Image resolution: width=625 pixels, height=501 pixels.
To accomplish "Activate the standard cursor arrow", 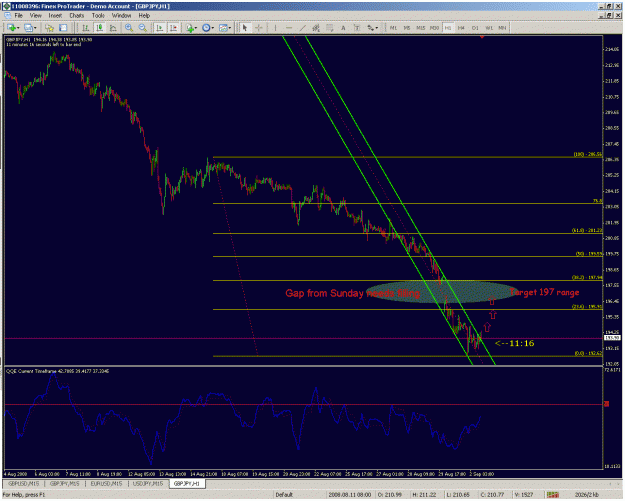I will tap(245, 28).
